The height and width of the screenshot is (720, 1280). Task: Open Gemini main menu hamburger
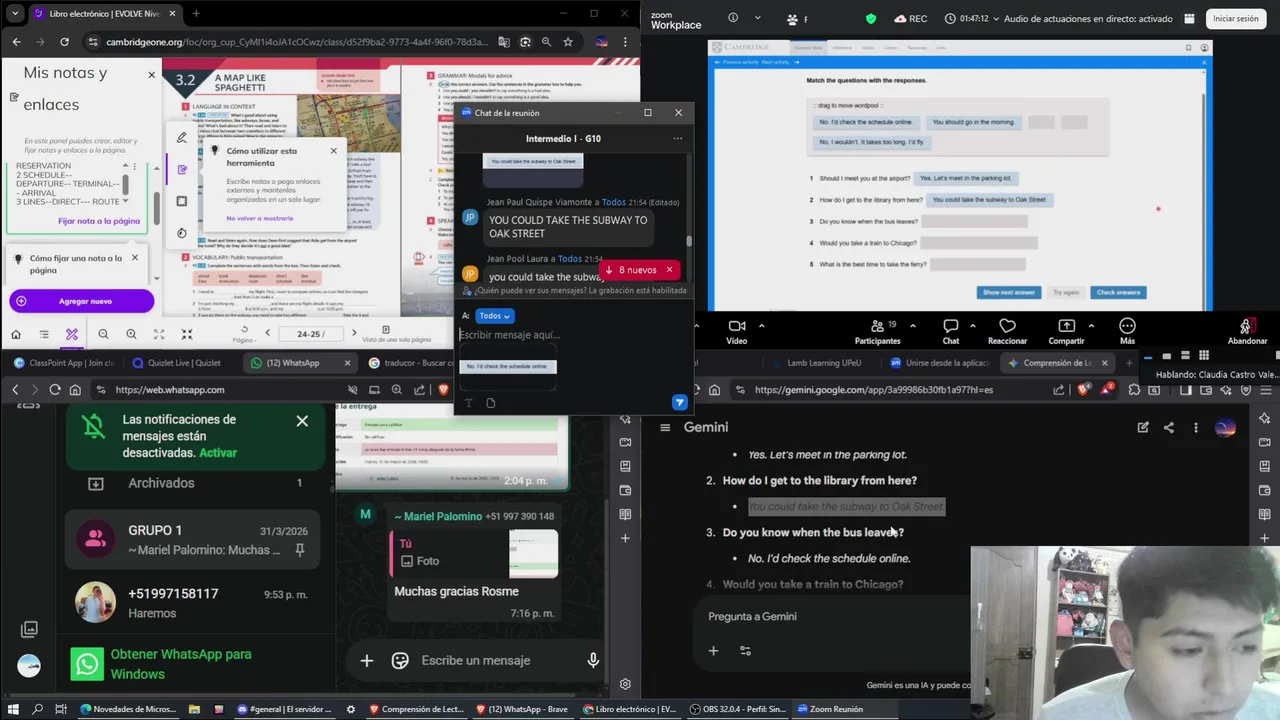(x=664, y=427)
